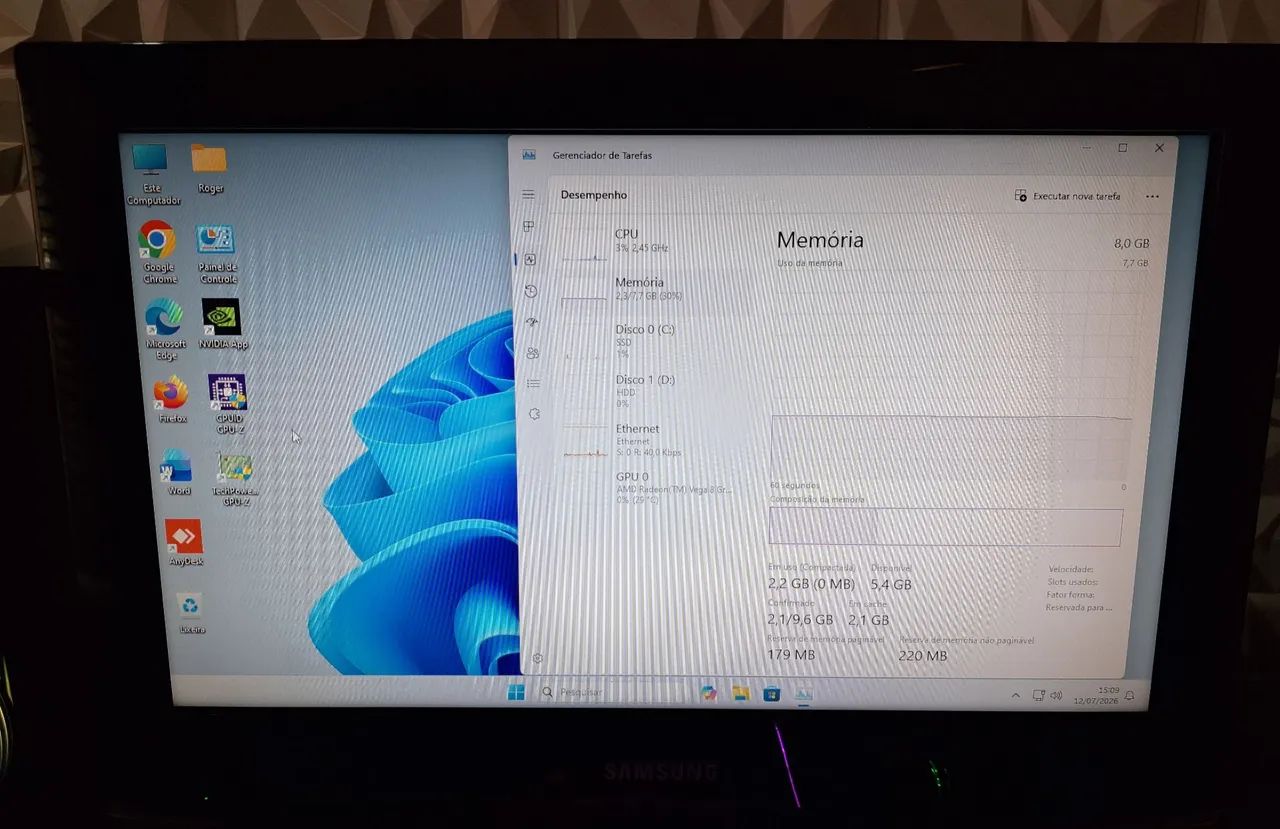
Task: Open the Windows Start button
Action: pyautogui.click(x=516, y=692)
